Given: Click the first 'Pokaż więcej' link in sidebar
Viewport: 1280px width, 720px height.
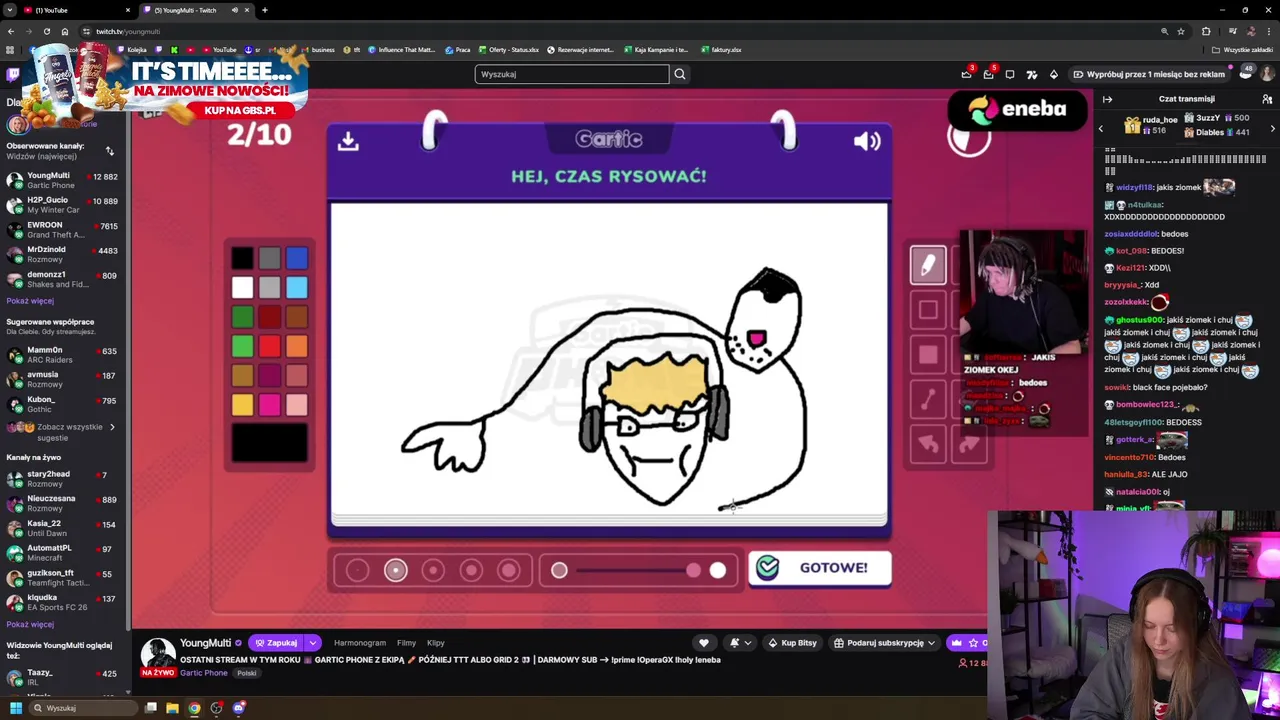Looking at the screenshot, I should point(30,301).
